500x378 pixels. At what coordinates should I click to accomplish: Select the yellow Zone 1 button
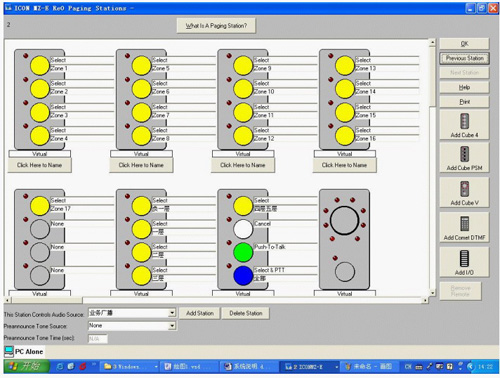[40, 65]
